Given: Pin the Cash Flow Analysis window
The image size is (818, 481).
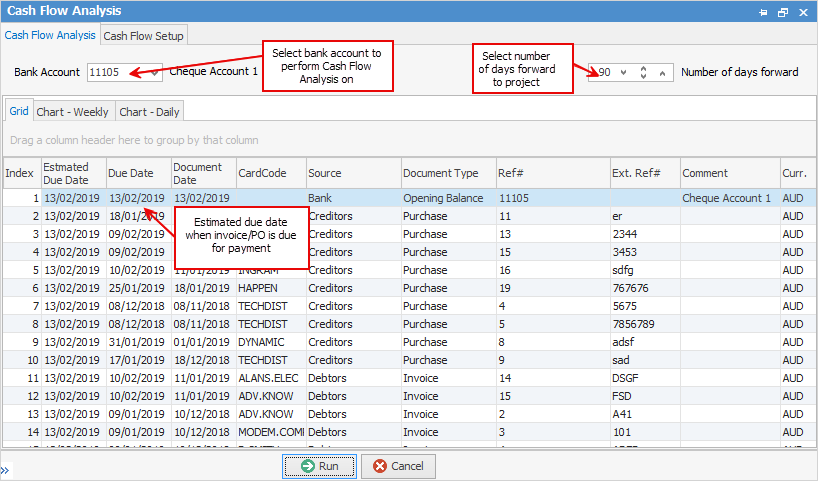Looking at the screenshot, I should (763, 11).
